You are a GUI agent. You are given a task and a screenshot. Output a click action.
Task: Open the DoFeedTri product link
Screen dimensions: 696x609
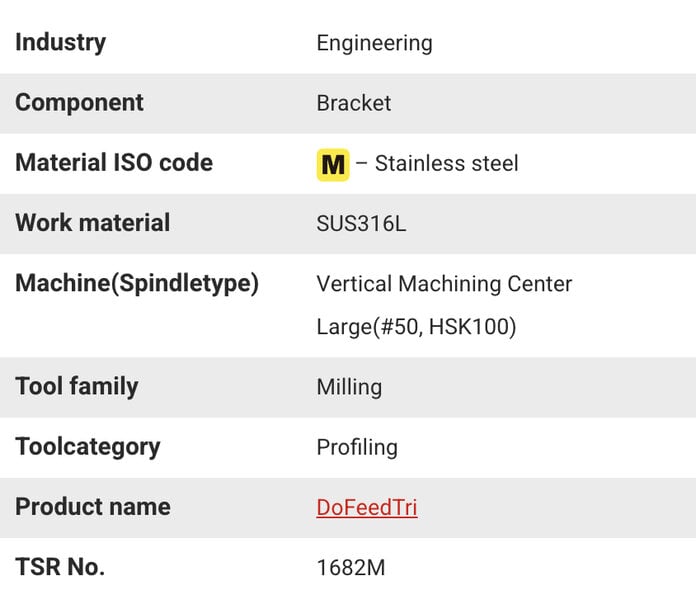tap(367, 507)
